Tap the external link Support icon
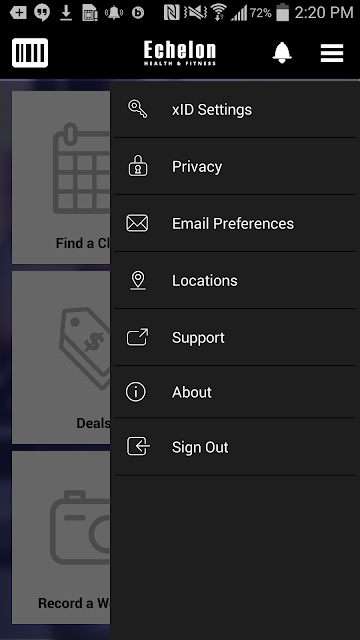The height and width of the screenshot is (640, 360). click(x=137, y=337)
